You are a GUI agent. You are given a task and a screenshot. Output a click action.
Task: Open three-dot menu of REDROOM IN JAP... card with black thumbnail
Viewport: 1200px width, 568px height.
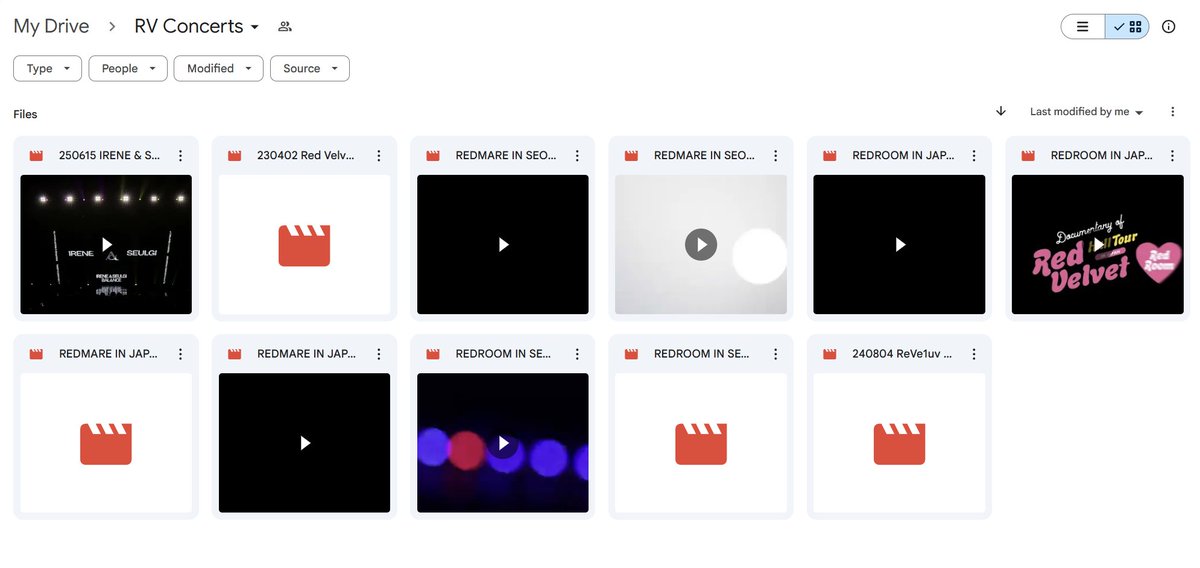pos(974,156)
